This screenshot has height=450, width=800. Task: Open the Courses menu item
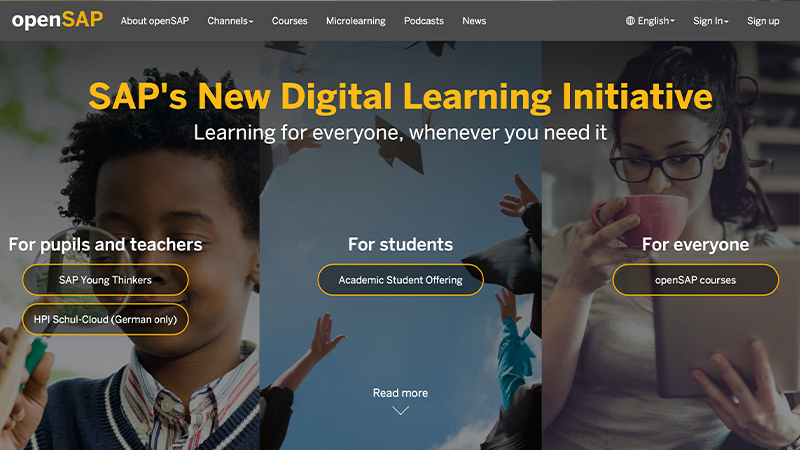point(289,21)
